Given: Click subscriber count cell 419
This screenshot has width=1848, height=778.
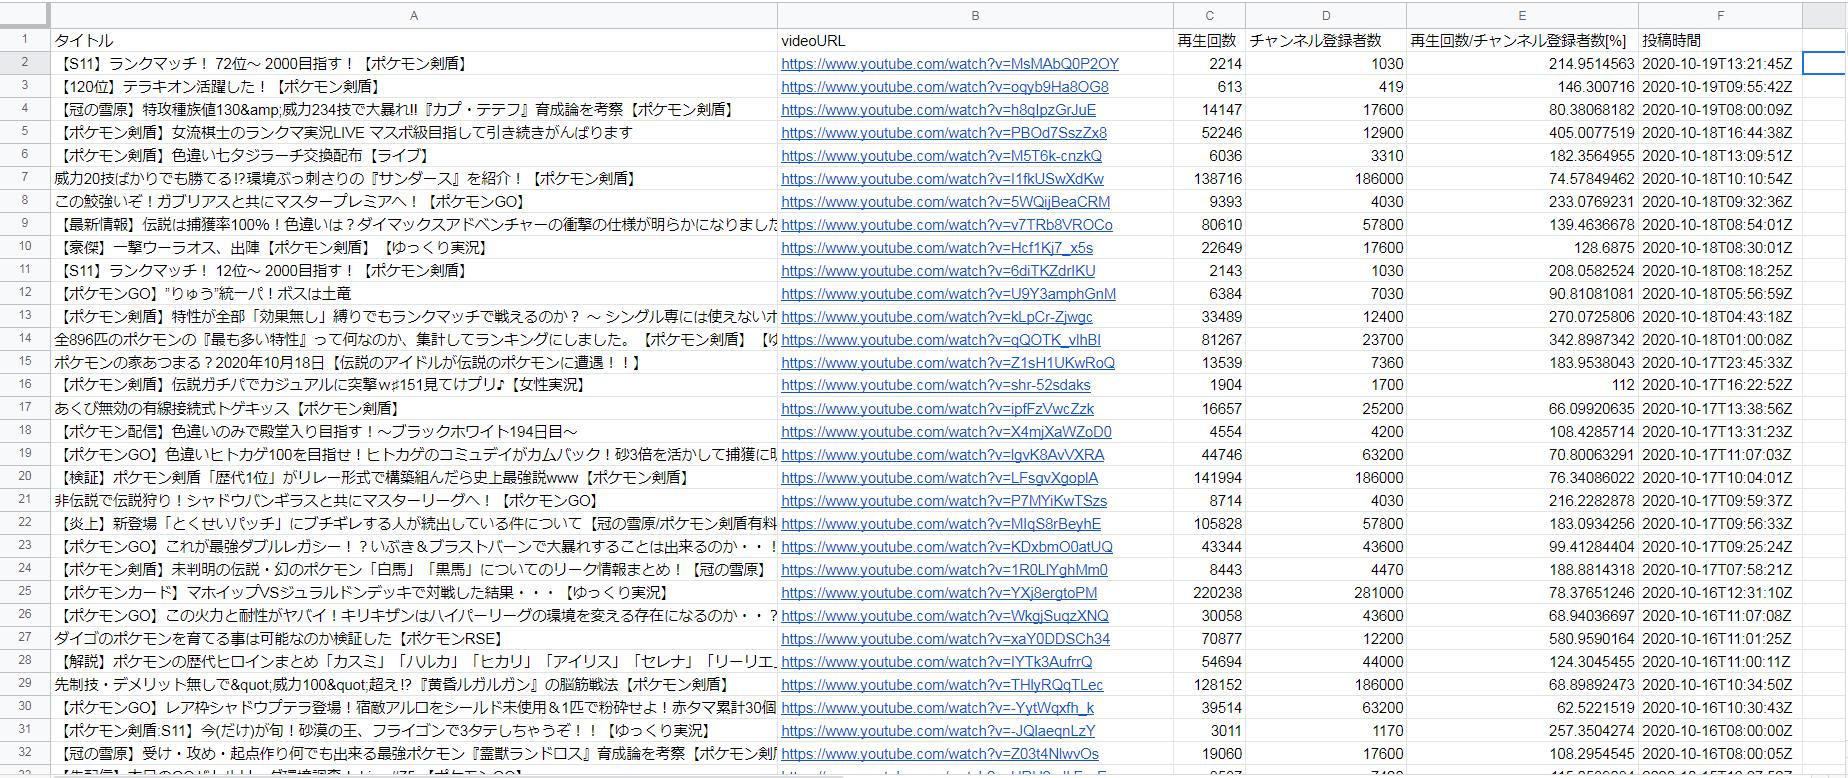Looking at the screenshot, I should pos(1326,86).
